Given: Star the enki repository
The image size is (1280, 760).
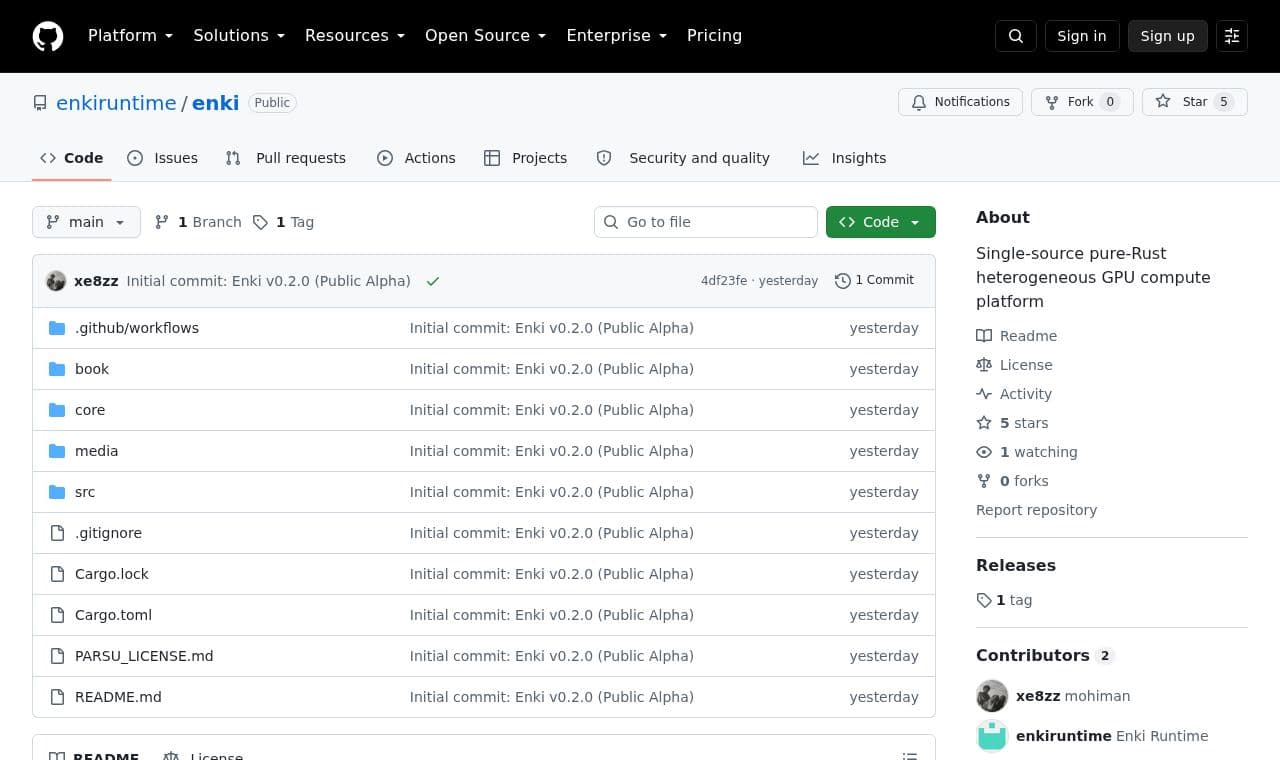Looking at the screenshot, I should point(1195,102).
